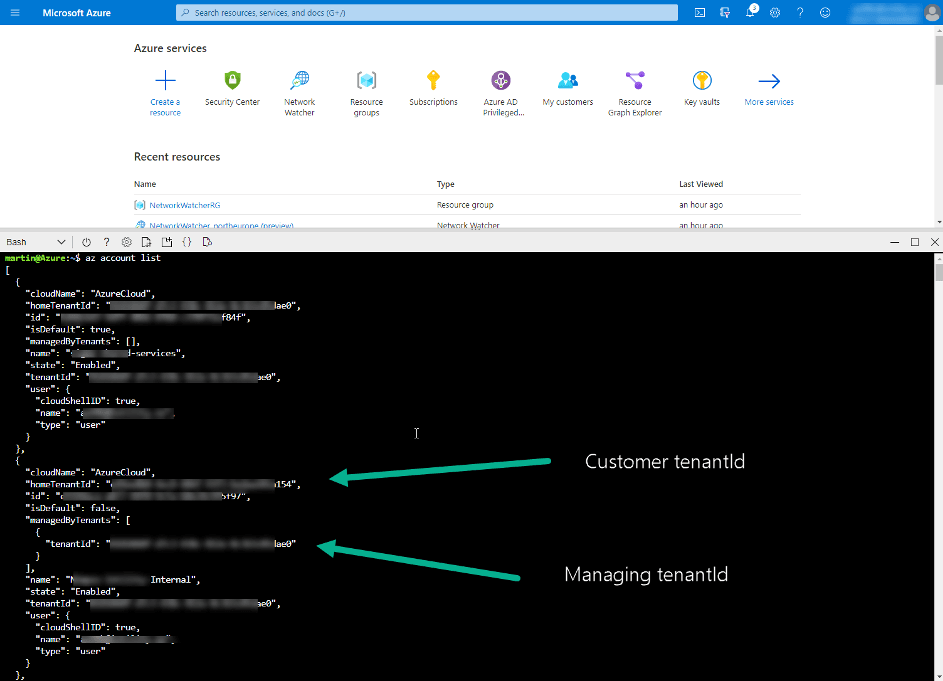Viewport: 943px width, 681px height.
Task: Open the NetworkWatcherRG resource link
Action: click(x=185, y=205)
